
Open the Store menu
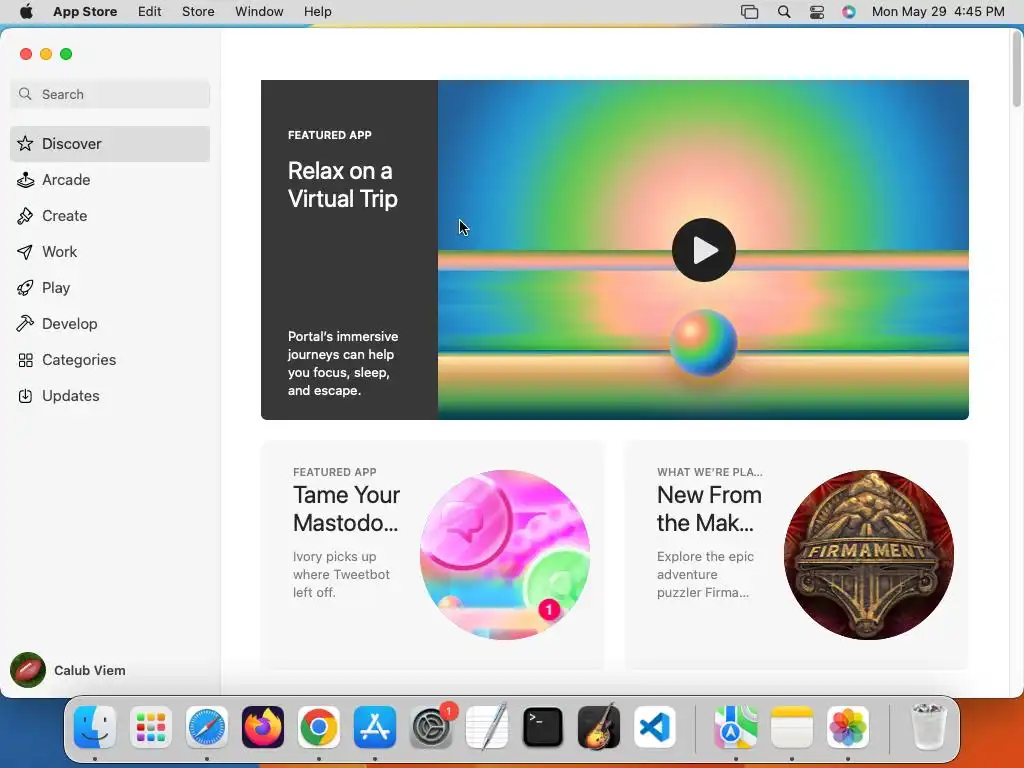point(198,12)
